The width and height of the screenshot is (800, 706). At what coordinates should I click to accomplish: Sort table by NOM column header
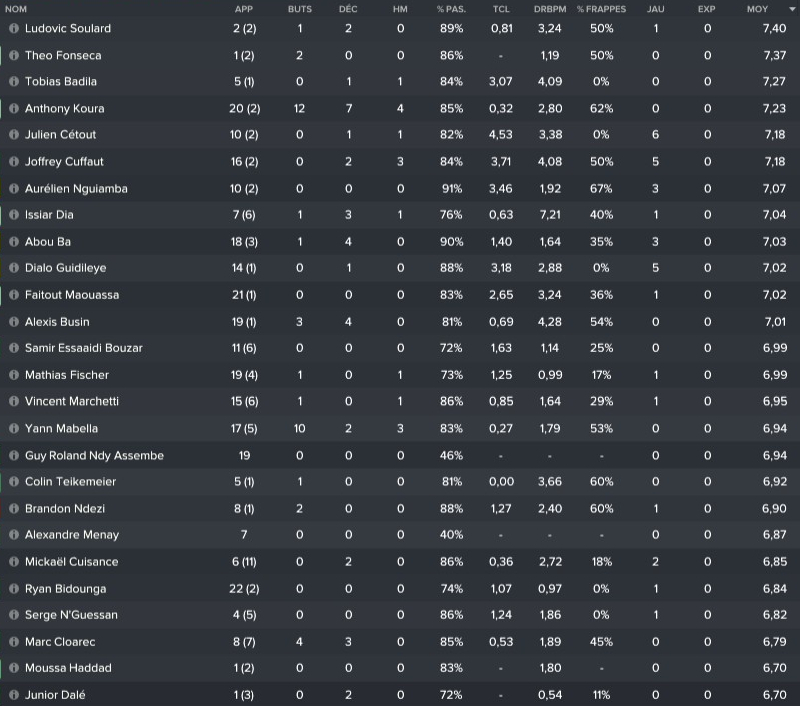(16, 9)
